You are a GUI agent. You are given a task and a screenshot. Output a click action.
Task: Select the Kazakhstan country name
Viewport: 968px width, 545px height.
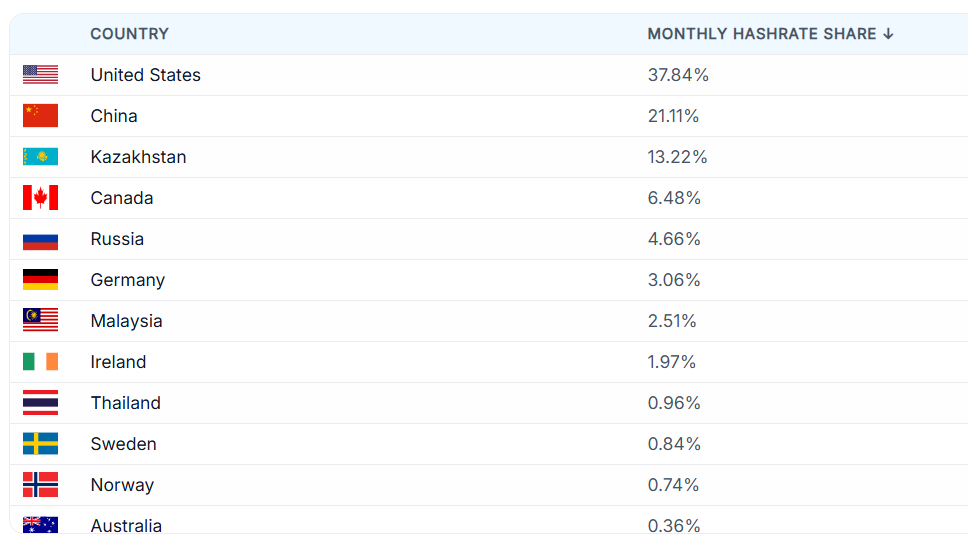click(x=138, y=157)
